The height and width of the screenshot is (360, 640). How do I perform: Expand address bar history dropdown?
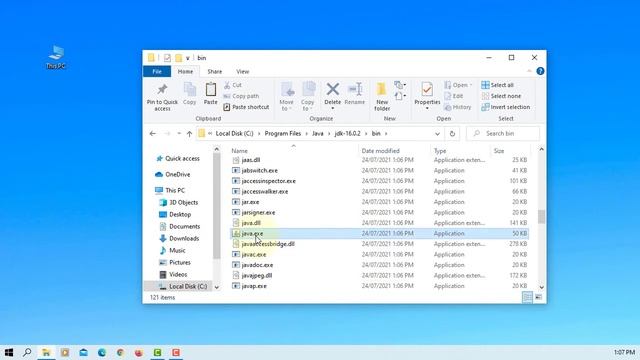click(437, 133)
